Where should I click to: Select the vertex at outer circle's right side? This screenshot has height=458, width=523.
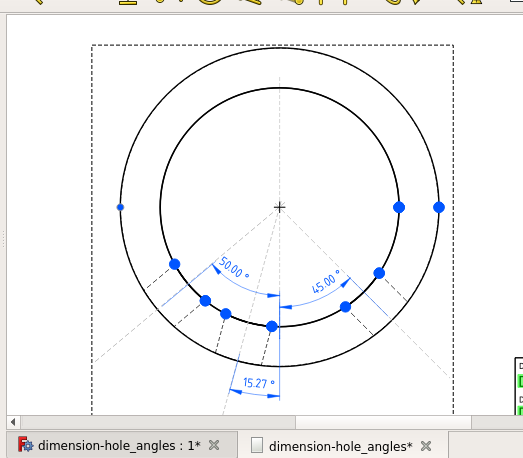pyautogui.click(x=439, y=207)
